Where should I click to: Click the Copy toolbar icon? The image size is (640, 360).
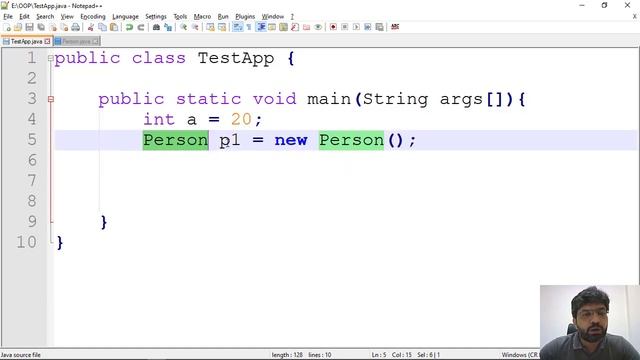coord(102,27)
